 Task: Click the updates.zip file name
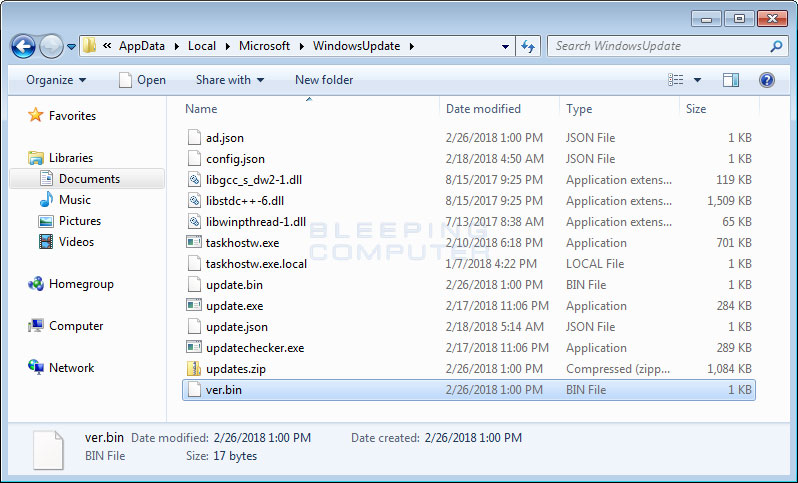[x=236, y=369]
